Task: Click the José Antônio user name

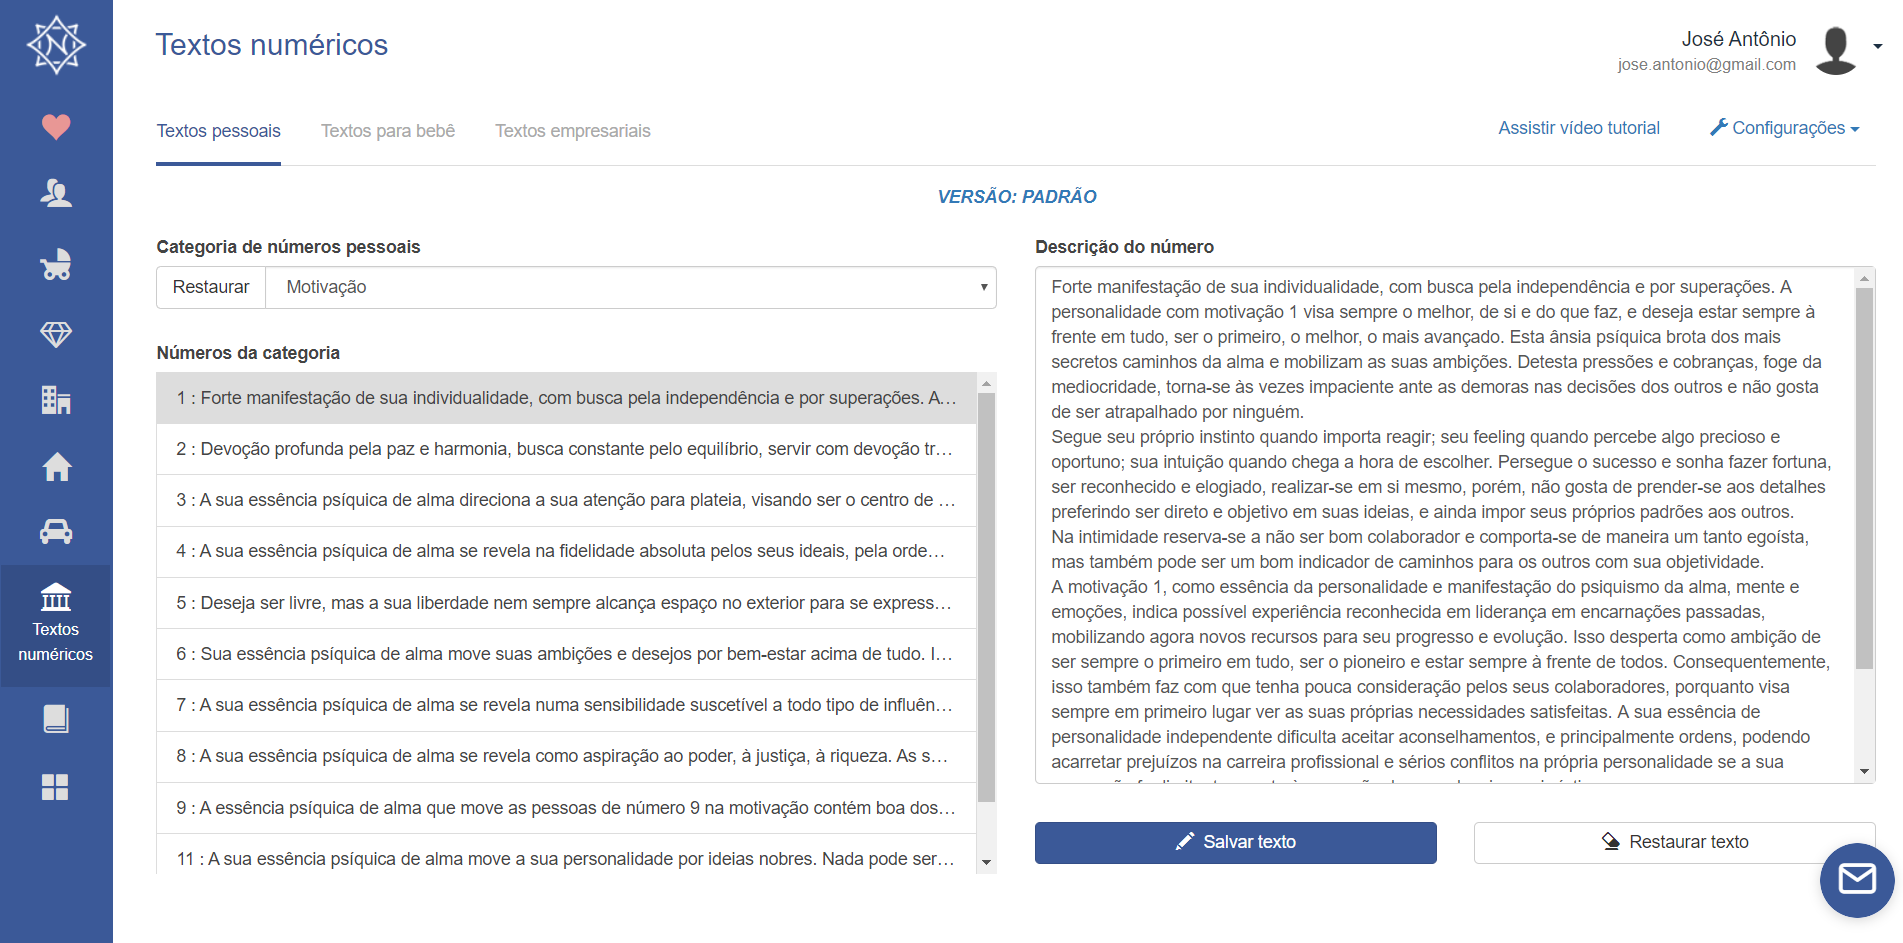Action: [1738, 39]
